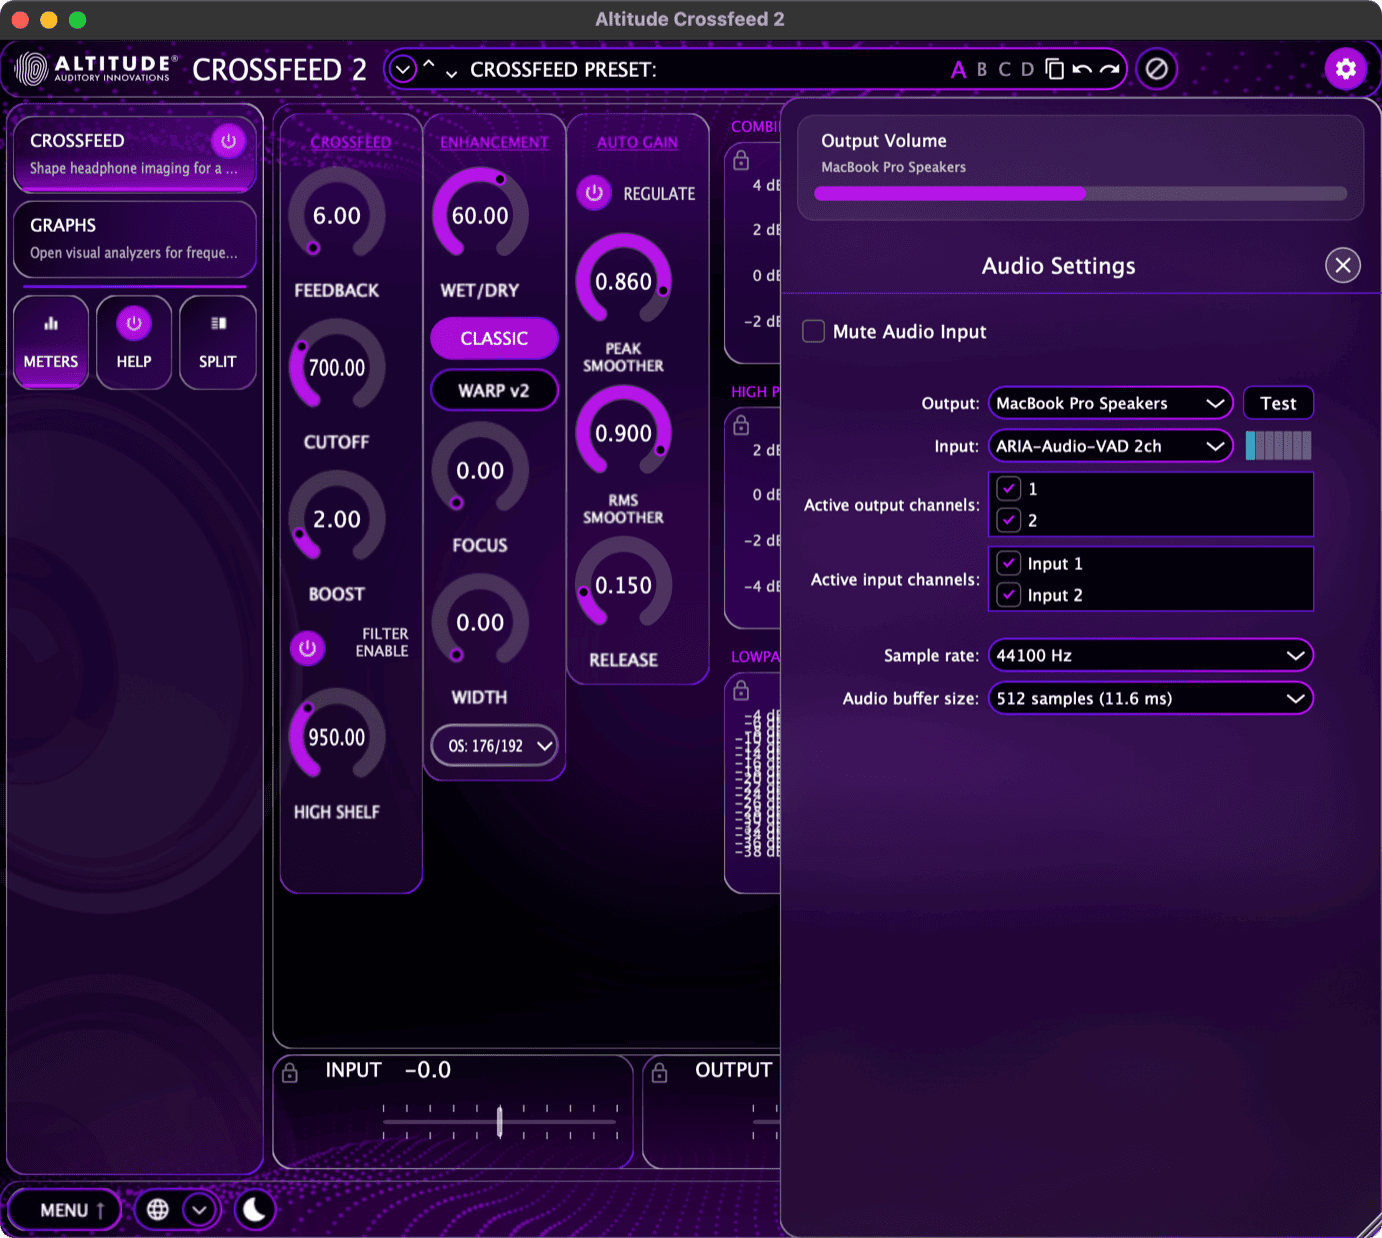Click the LOWPA panel lock icon

(741, 690)
